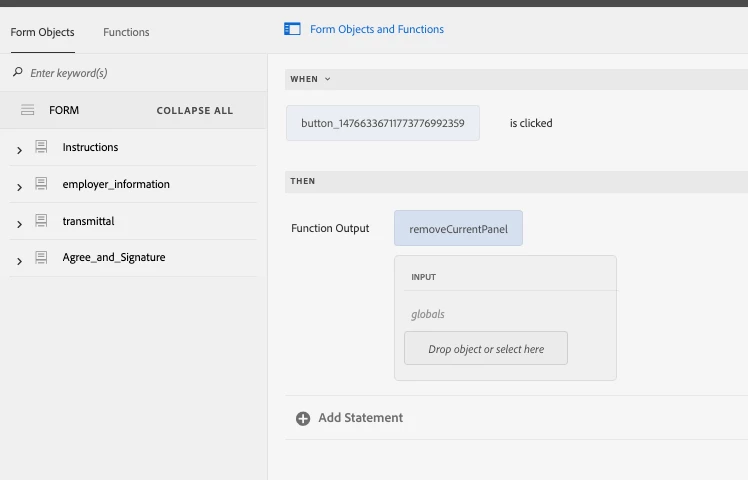
Task: Click the employer_information panel icon
Action: [x=42, y=184]
